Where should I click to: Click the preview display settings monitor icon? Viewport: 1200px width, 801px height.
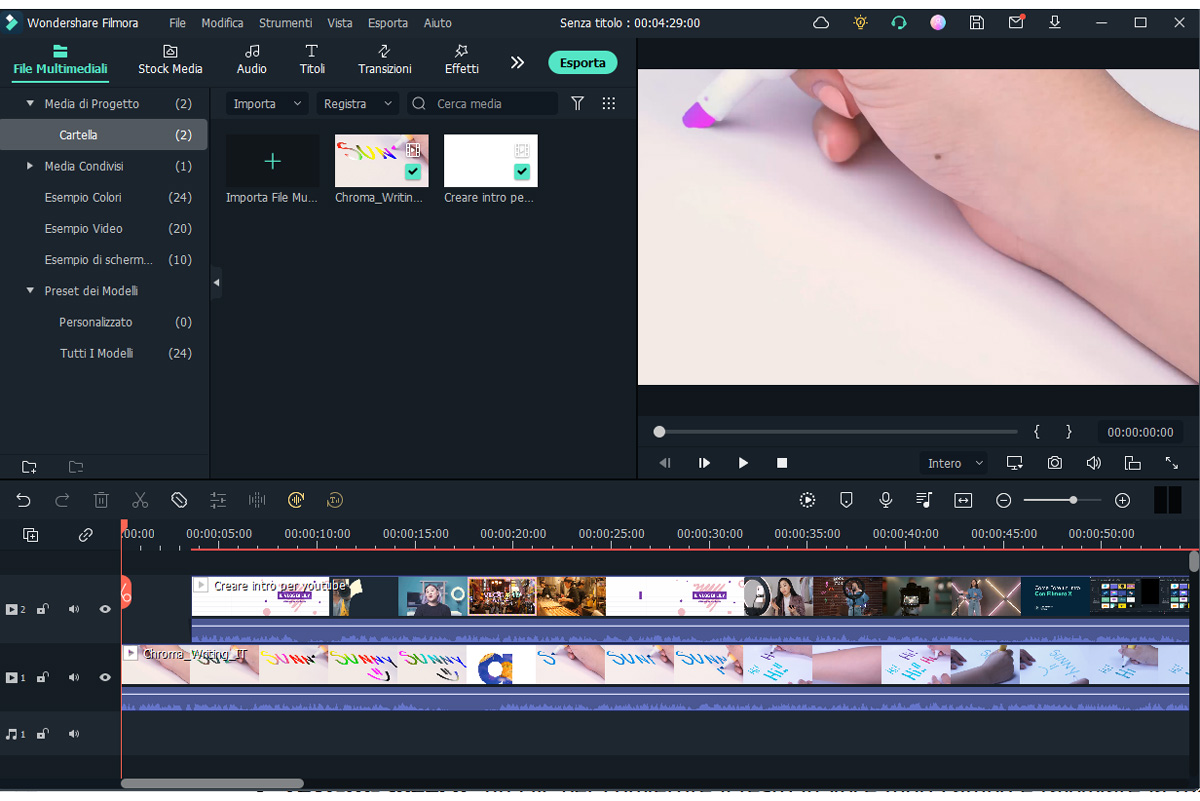(x=1015, y=463)
